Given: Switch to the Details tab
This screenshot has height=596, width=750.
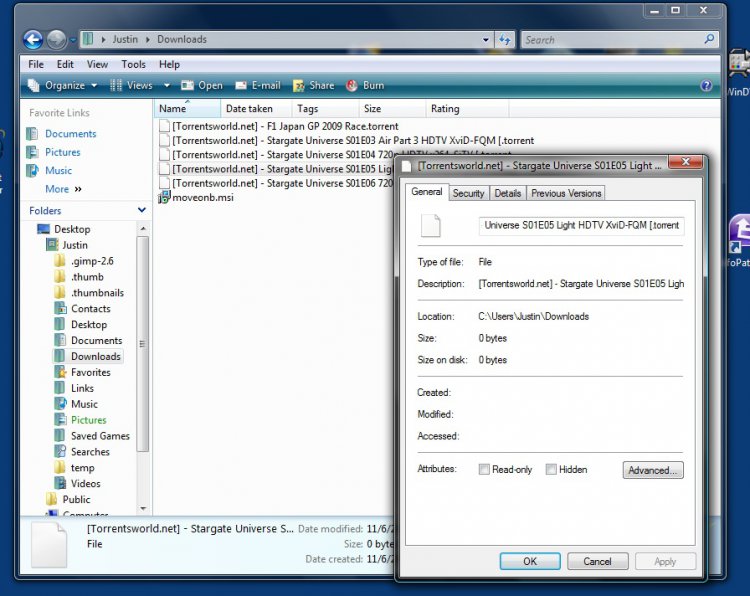Looking at the screenshot, I should (507, 193).
